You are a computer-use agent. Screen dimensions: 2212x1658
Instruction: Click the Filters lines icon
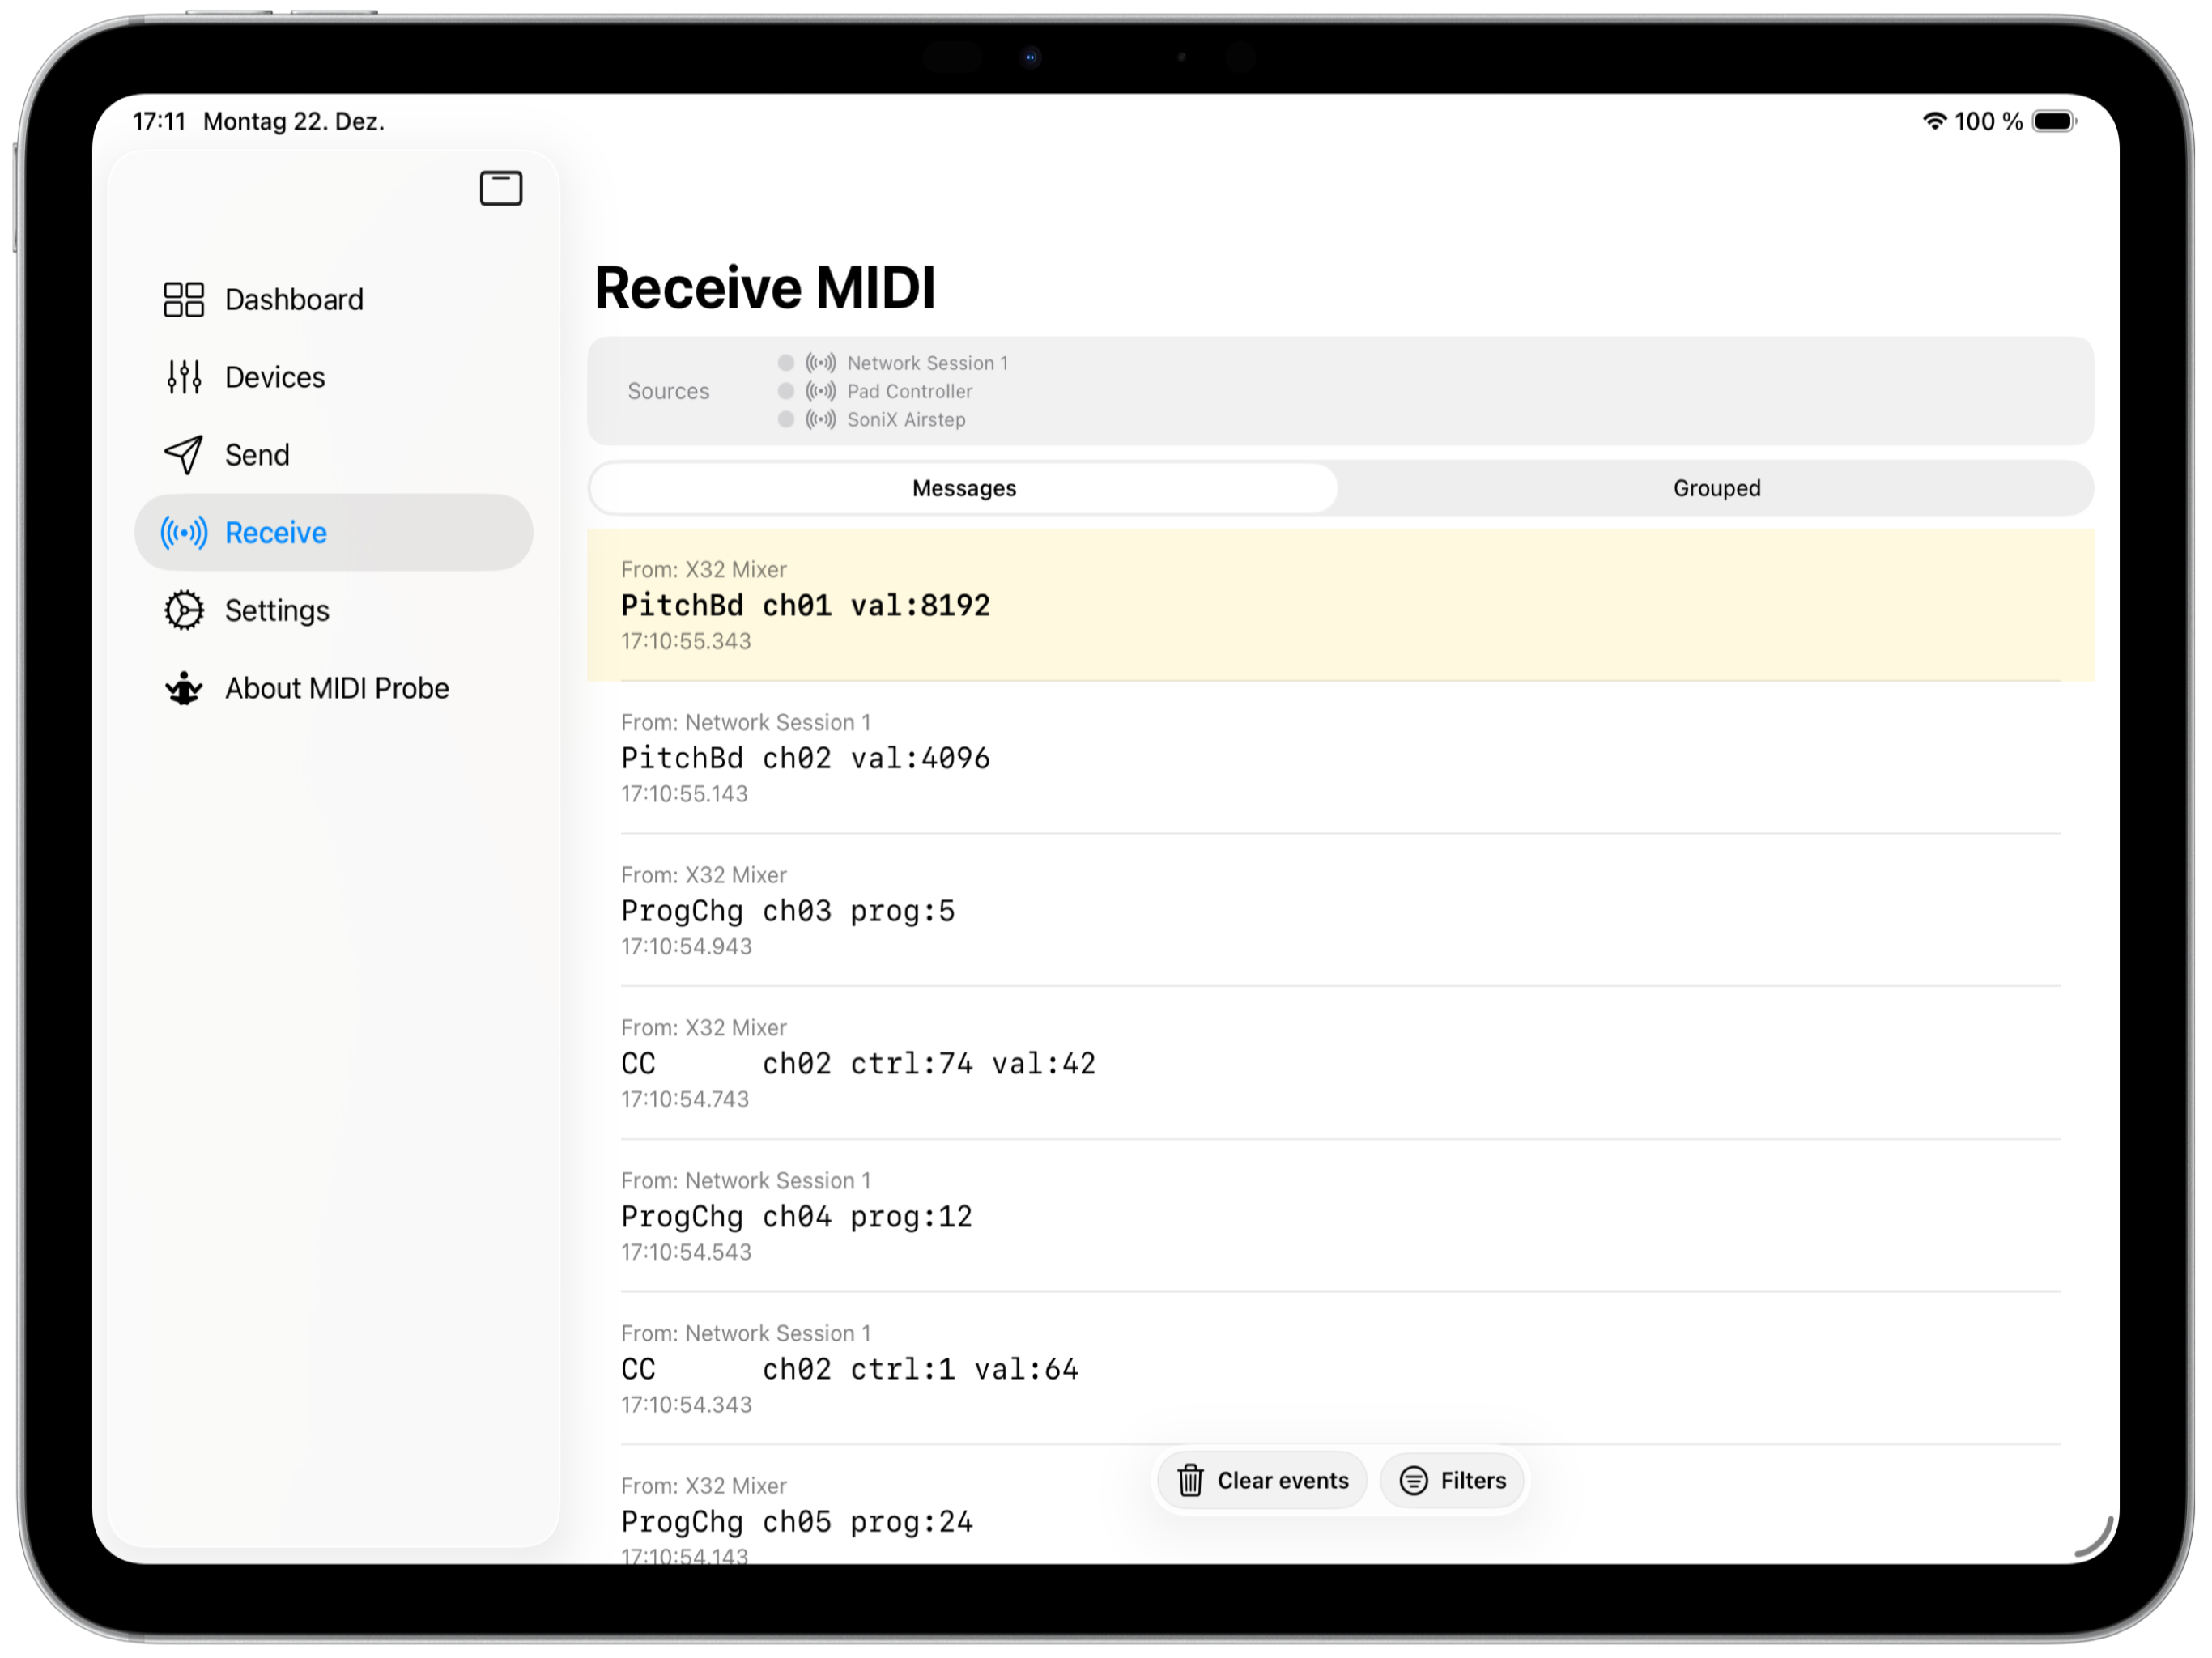pyautogui.click(x=1413, y=1481)
